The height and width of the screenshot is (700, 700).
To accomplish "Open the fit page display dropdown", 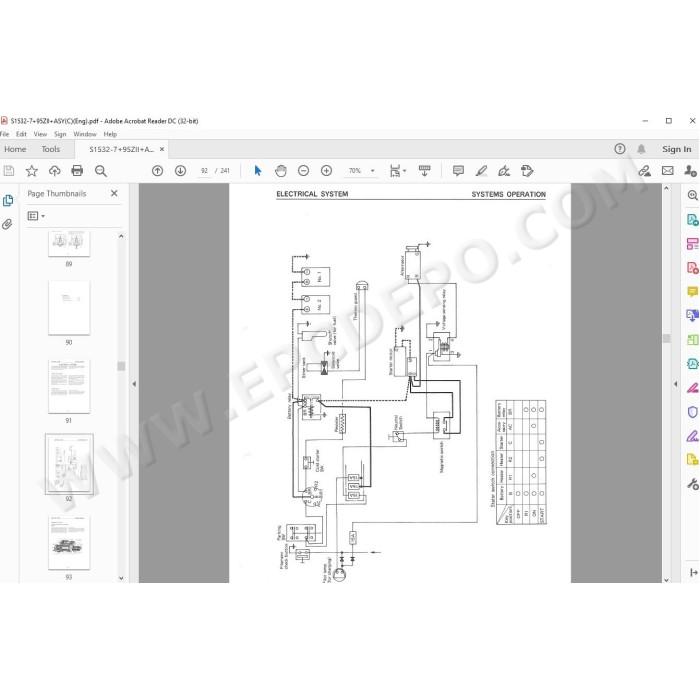I will (398, 171).
